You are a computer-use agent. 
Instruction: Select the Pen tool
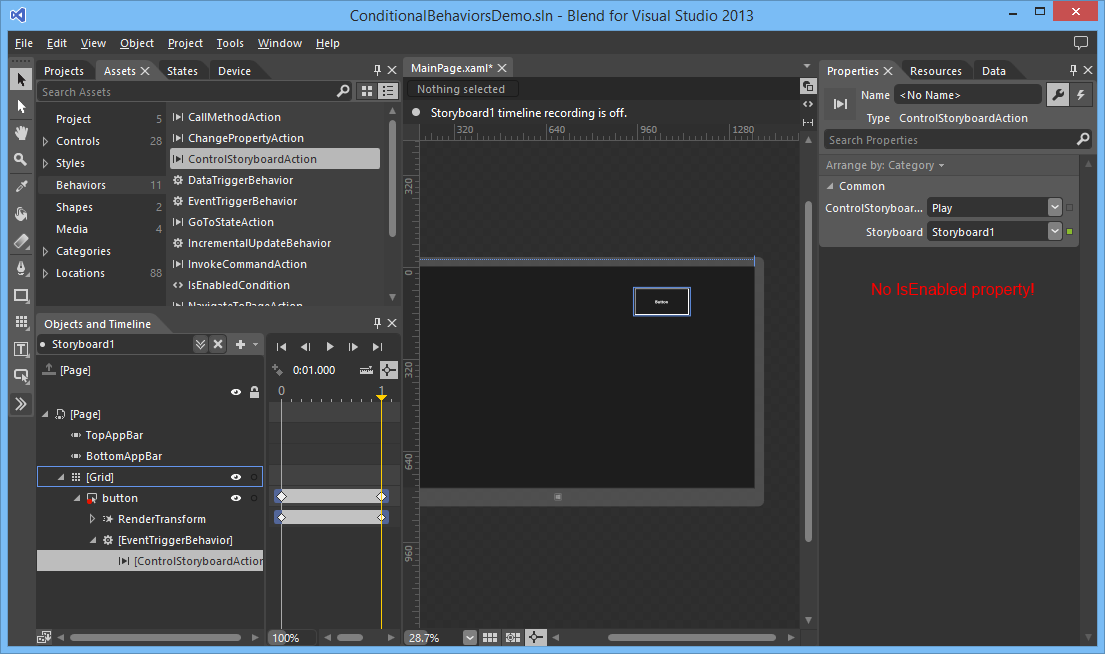click(21, 268)
